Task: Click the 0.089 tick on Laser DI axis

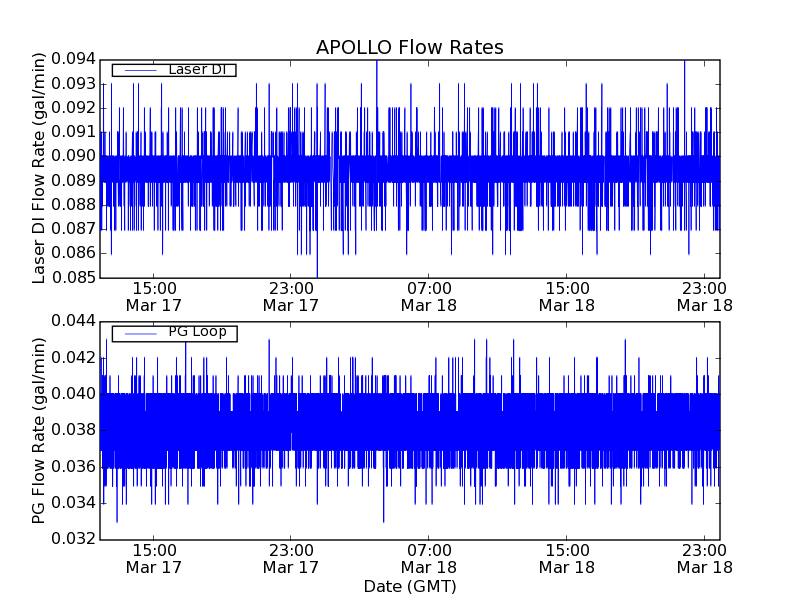Action: [73, 181]
